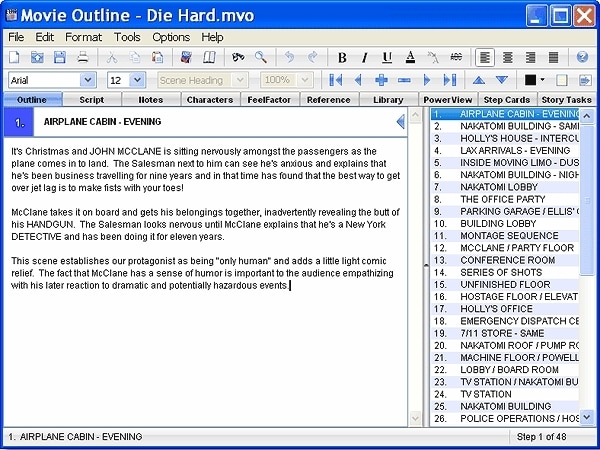
Task: Collapse step header with blue arrow
Action: coord(400,122)
